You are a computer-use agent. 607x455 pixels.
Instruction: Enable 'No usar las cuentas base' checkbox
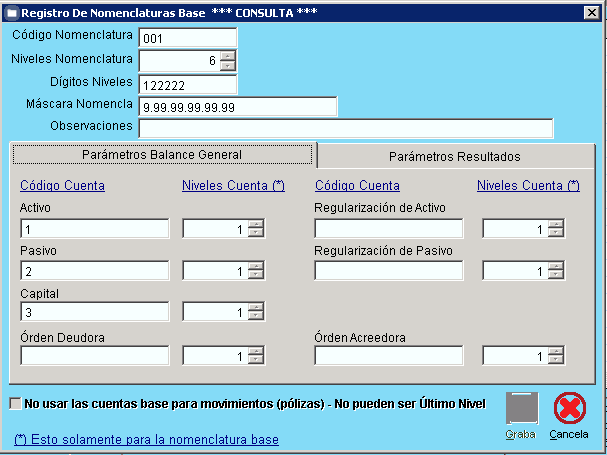15,404
